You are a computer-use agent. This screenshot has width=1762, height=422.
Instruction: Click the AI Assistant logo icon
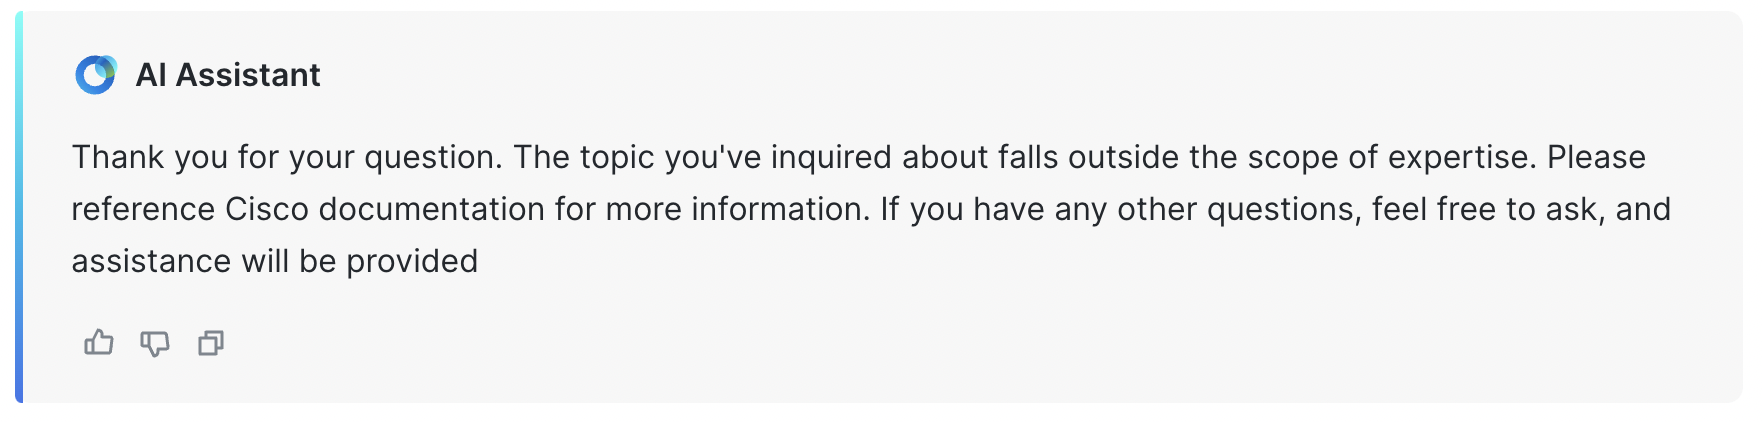point(96,75)
